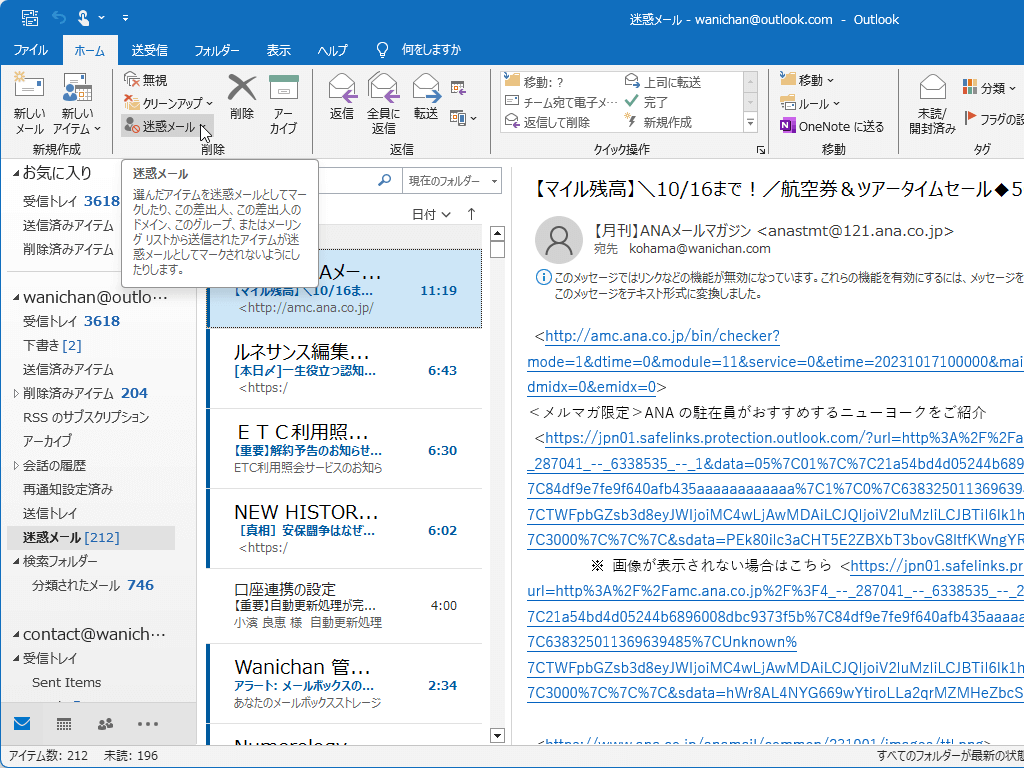Expand the Quick Steps gallery more arrow
Viewport: 1024px width, 768px height.
(x=750, y=122)
